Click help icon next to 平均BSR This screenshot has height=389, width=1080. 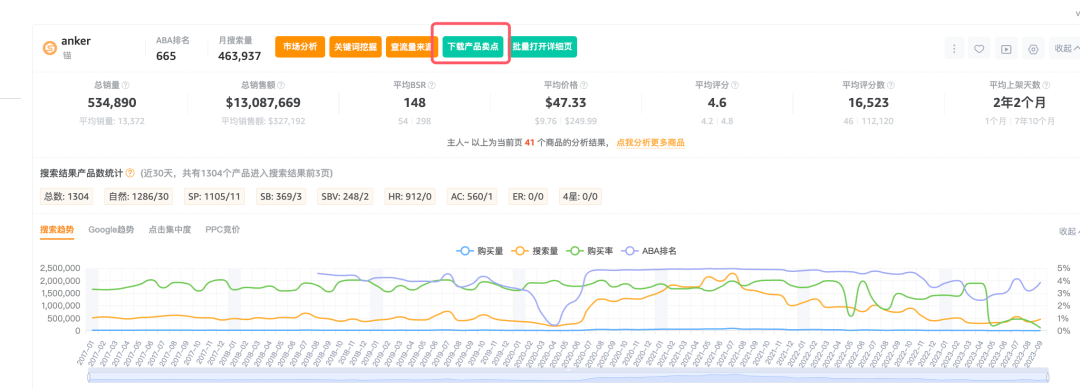pos(432,85)
